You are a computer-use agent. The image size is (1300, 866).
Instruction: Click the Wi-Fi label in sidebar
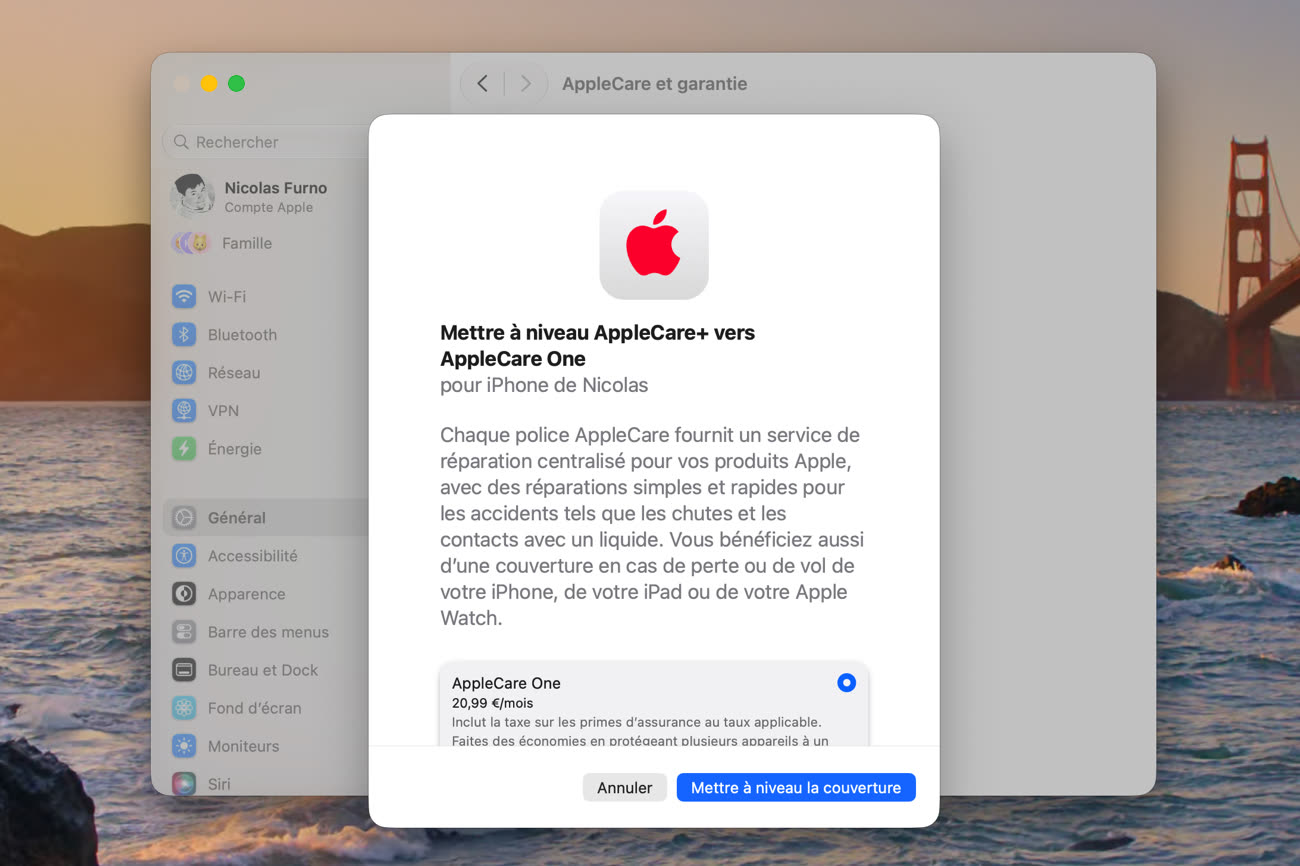[x=227, y=297]
